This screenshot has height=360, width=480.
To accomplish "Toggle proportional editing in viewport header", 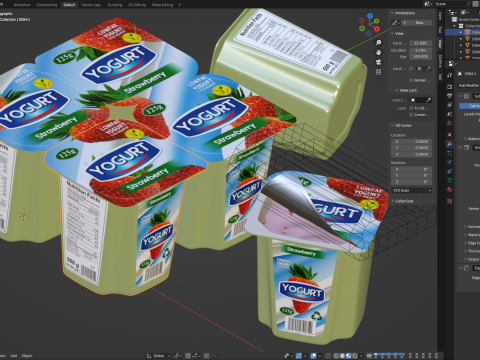I will pos(207,356).
